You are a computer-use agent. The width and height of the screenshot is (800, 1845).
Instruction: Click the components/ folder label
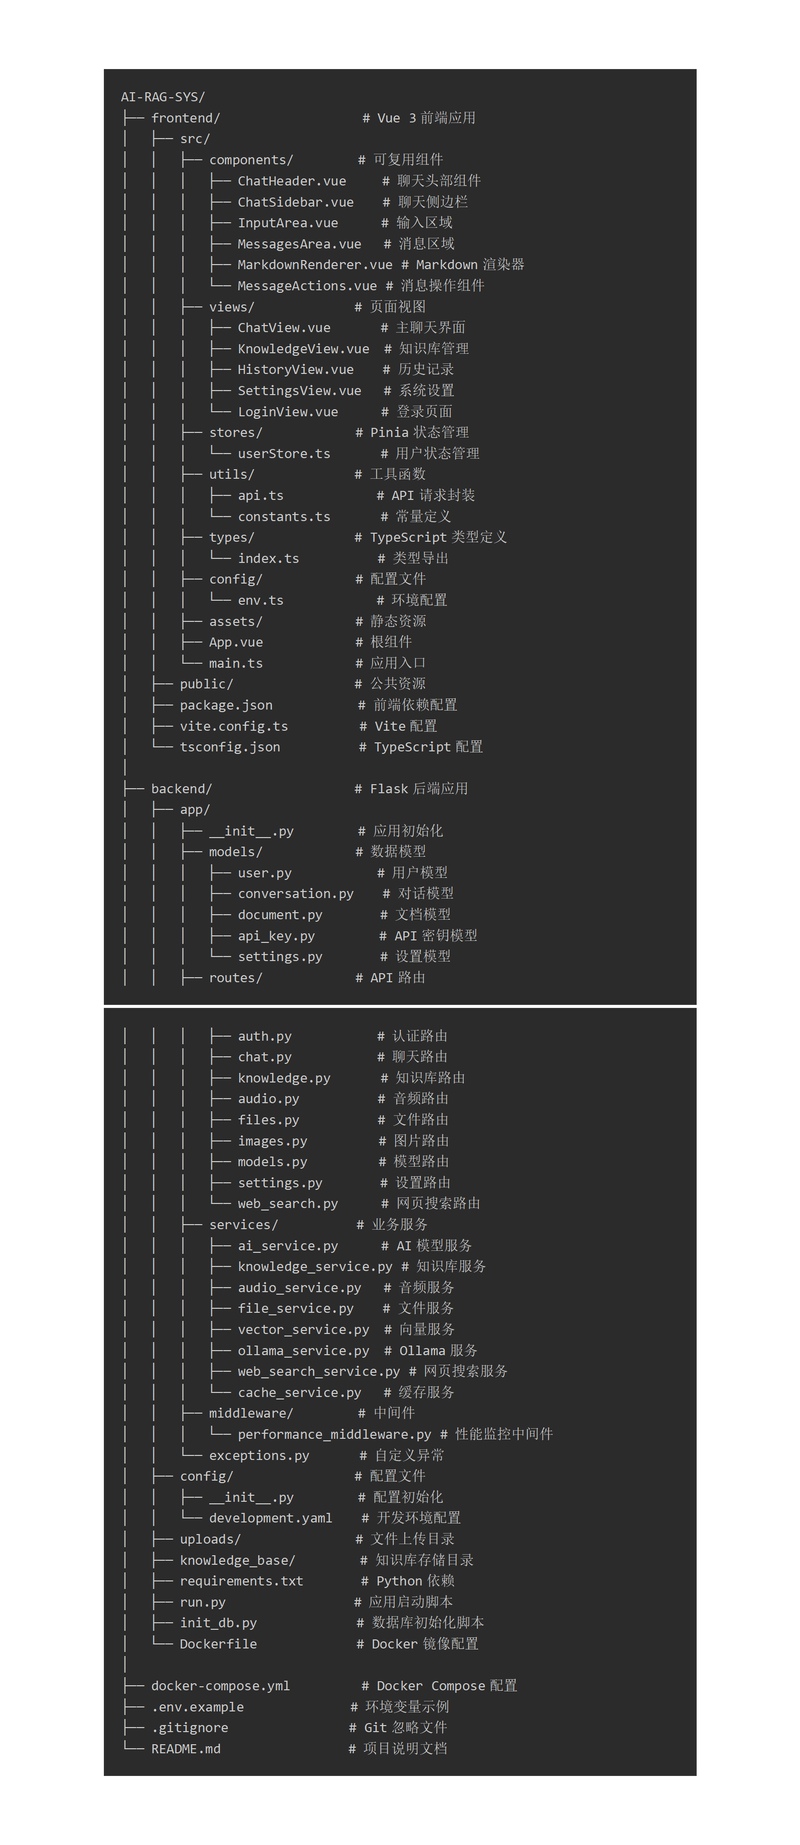pyautogui.click(x=251, y=160)
